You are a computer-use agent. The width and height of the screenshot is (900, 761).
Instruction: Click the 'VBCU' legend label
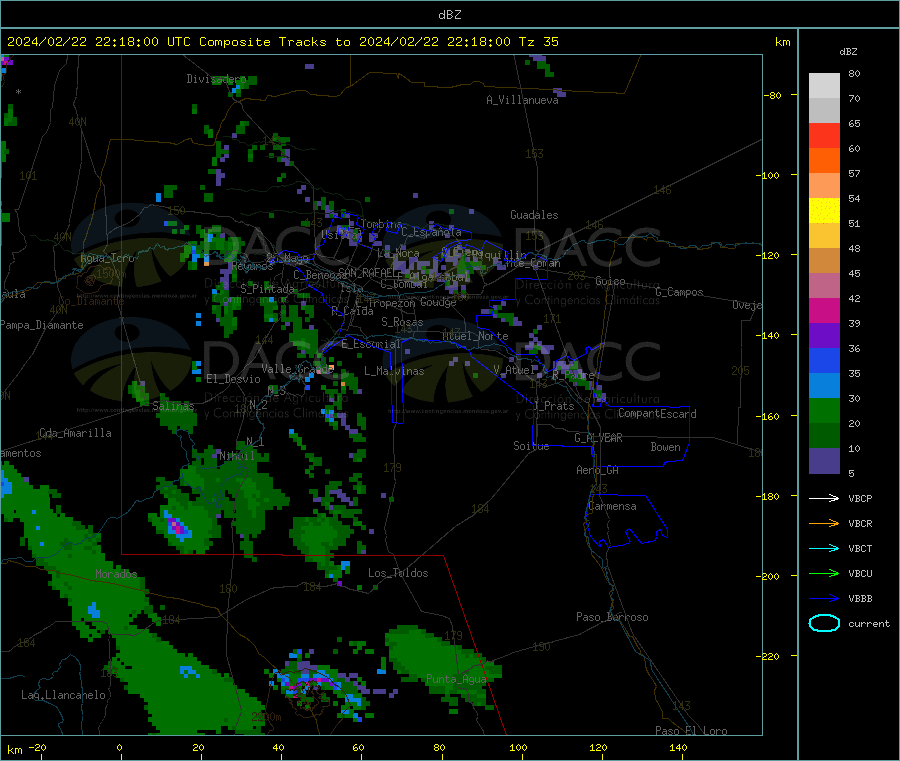(x=860, y=573)
